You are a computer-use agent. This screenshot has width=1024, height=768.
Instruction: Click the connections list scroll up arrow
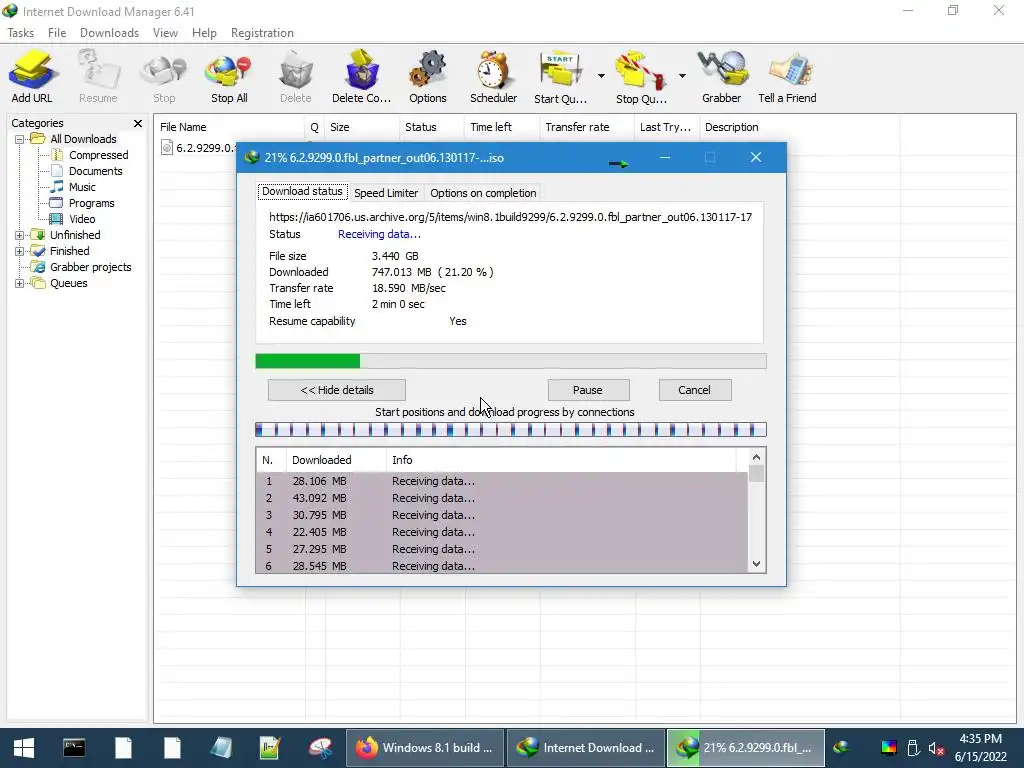click(x=756, y=458)
